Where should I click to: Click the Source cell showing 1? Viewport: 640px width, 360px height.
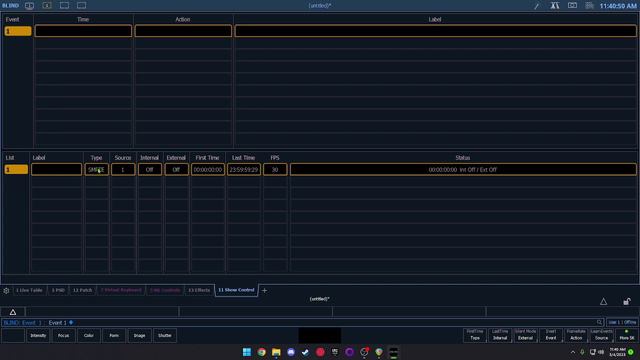123,169
